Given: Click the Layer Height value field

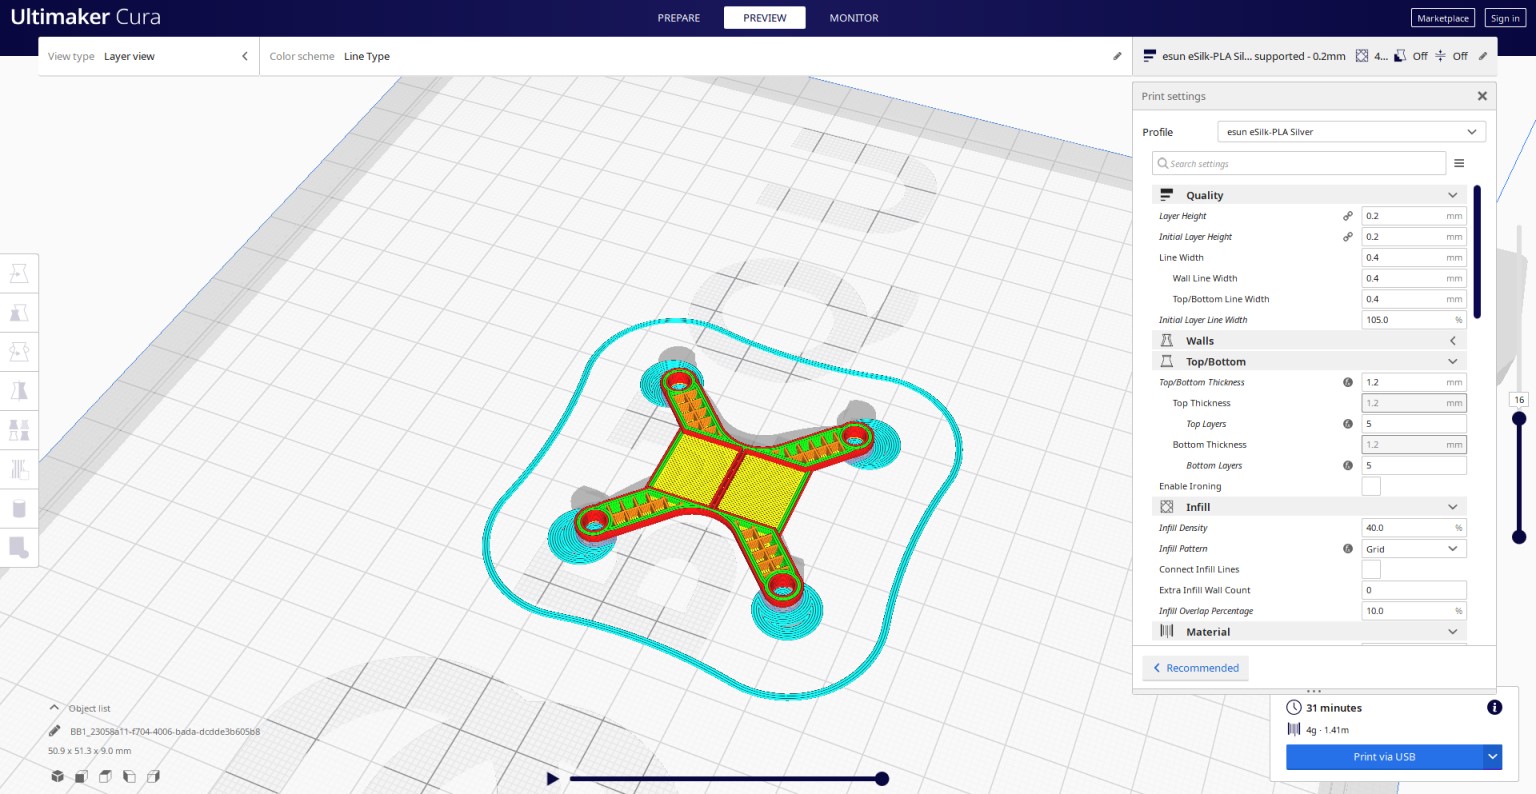Looking at the screenshot, I should (1414, 216).
